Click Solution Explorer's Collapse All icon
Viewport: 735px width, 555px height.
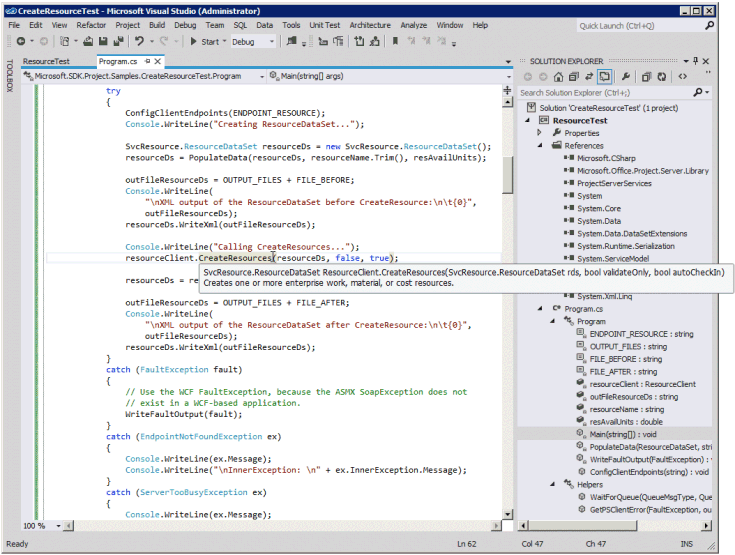(x=573, y=76)
